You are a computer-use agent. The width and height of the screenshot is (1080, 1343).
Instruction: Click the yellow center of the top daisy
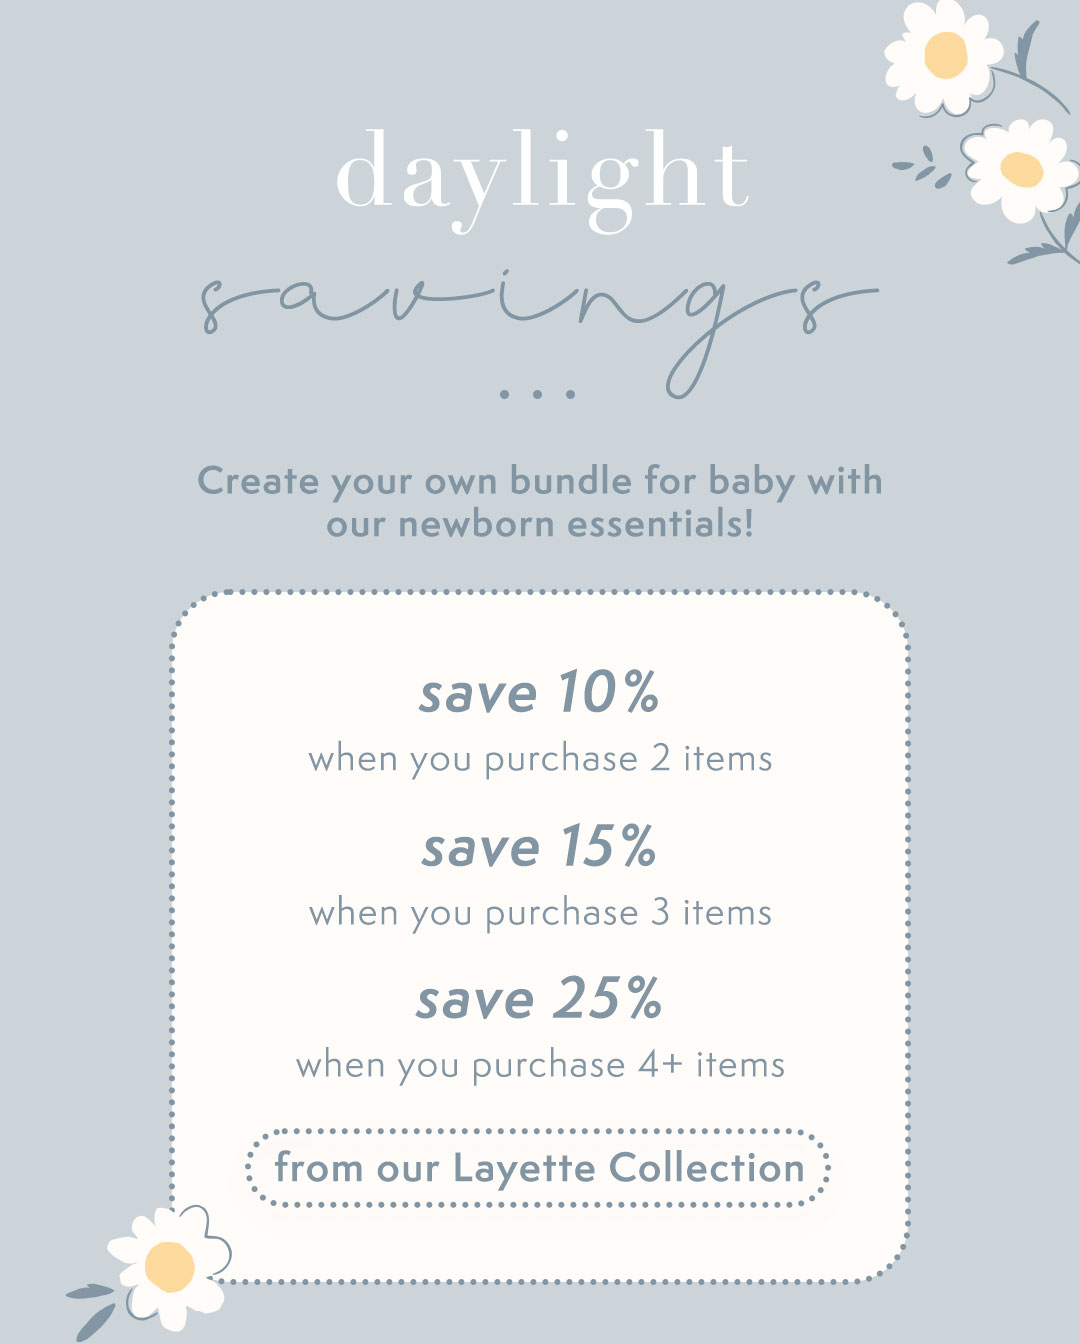945,55
